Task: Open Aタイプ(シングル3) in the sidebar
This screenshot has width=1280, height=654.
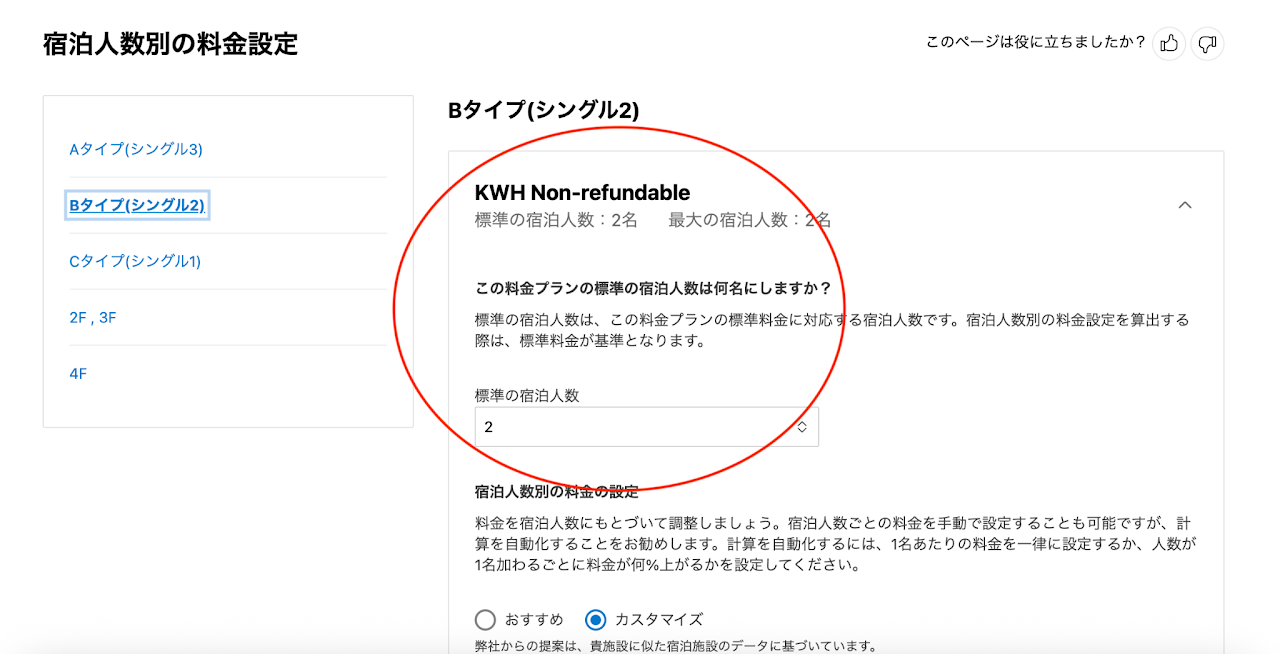Action: tap(136, 149)
